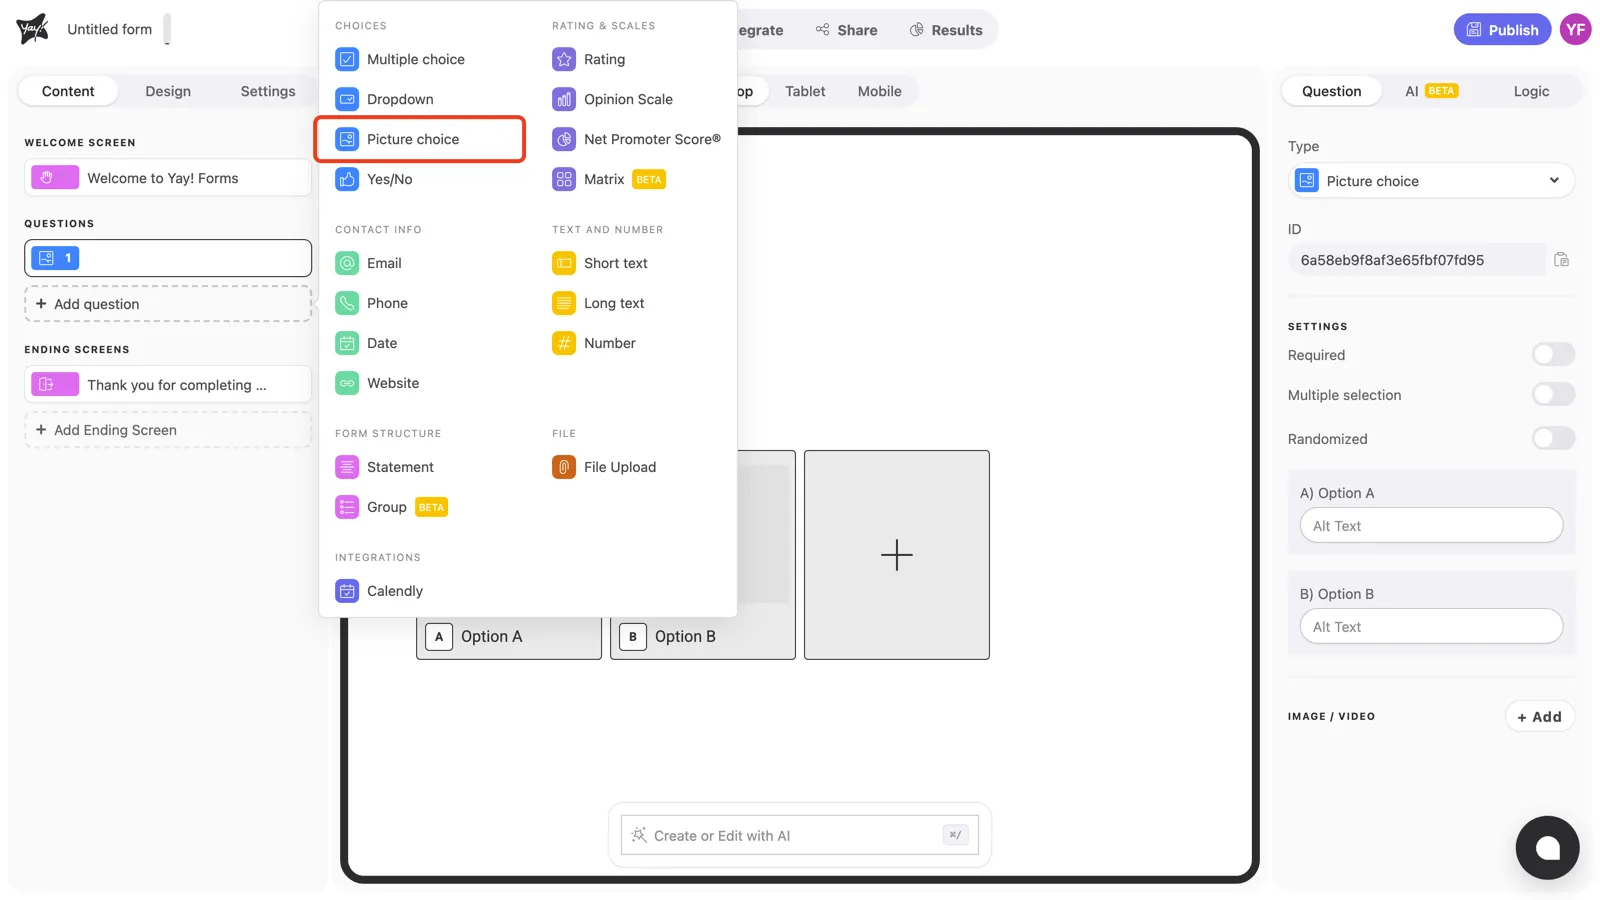Open the Thank you ending screen

[x=168, y=385]
